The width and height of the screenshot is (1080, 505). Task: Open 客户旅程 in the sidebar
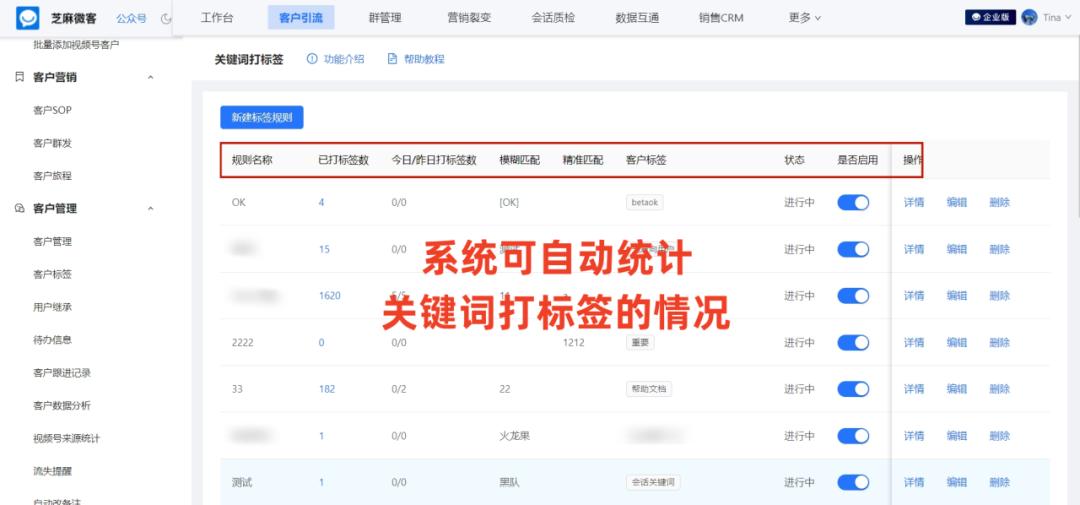(52, 176)
